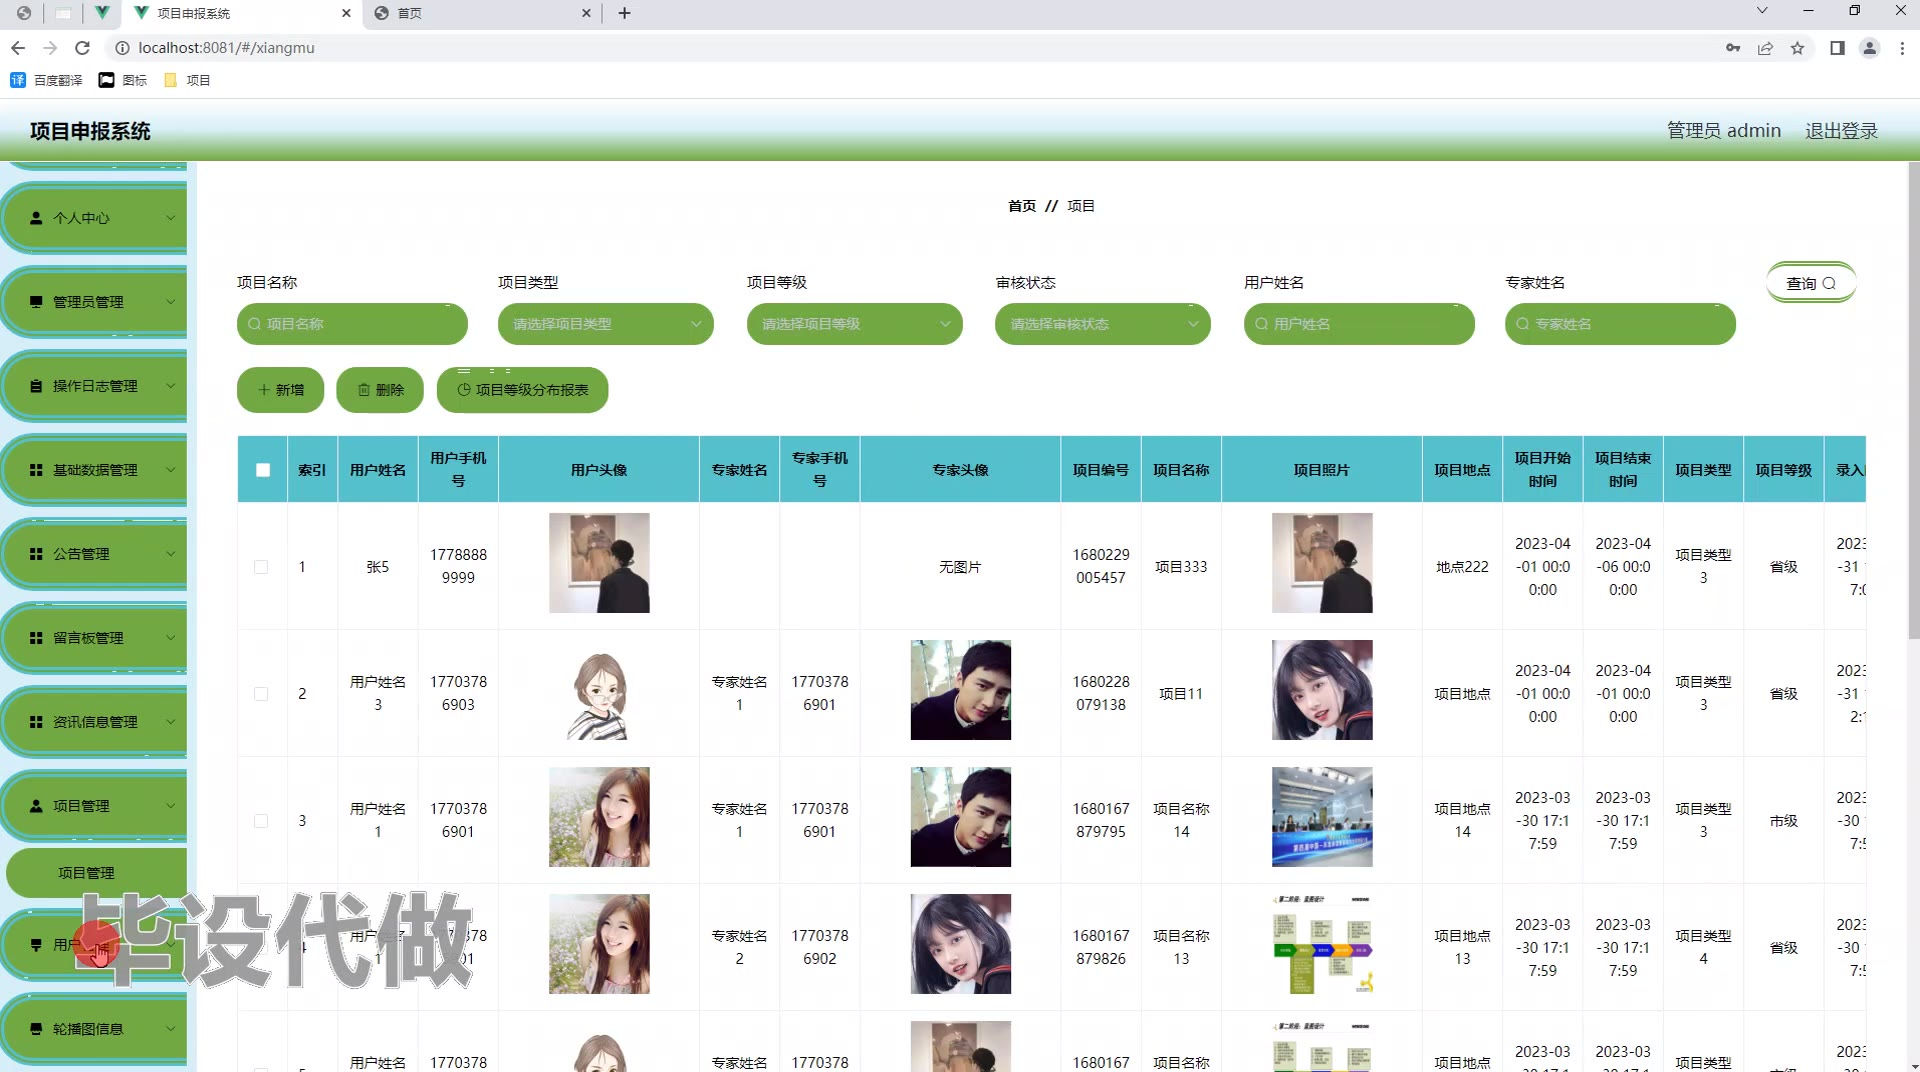Open the 项目等级分布报表 report
This screenshot has width=1920, height=1072.
(x=522, y=390)
